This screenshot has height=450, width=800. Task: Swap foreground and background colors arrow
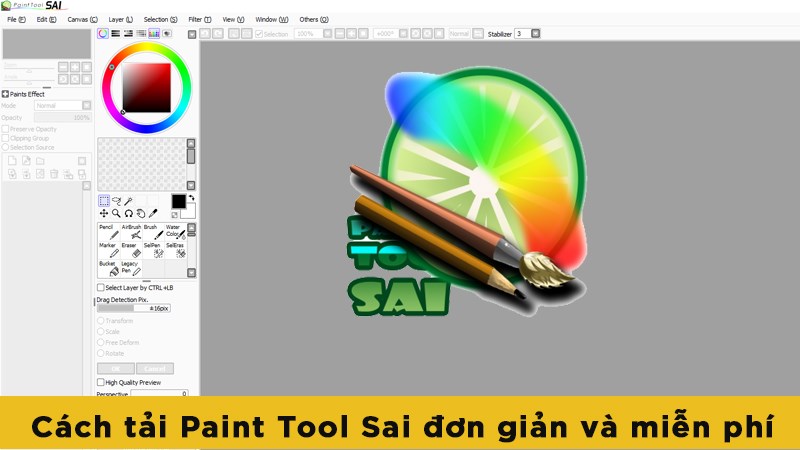coord(192,198)
